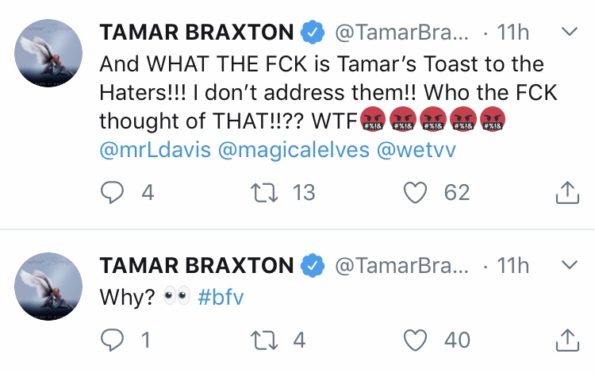
Task: Open the @wetvv mention
Action: (416, 150)
